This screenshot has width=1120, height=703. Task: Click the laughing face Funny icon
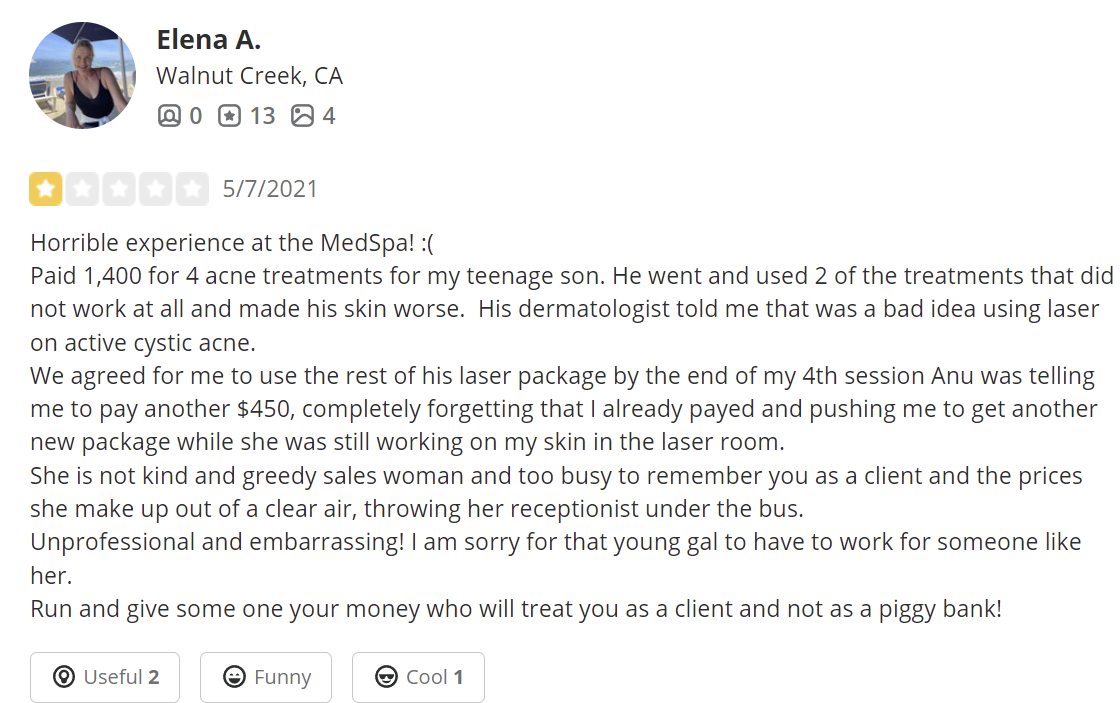235,677
